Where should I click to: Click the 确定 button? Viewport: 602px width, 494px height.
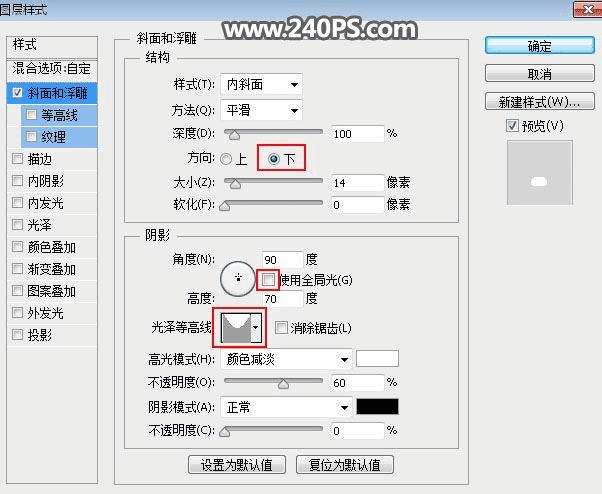(540, 46)
